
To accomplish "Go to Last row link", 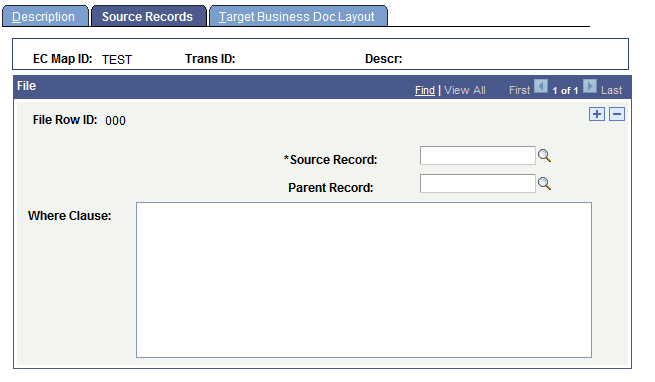I will click(612, 90).
